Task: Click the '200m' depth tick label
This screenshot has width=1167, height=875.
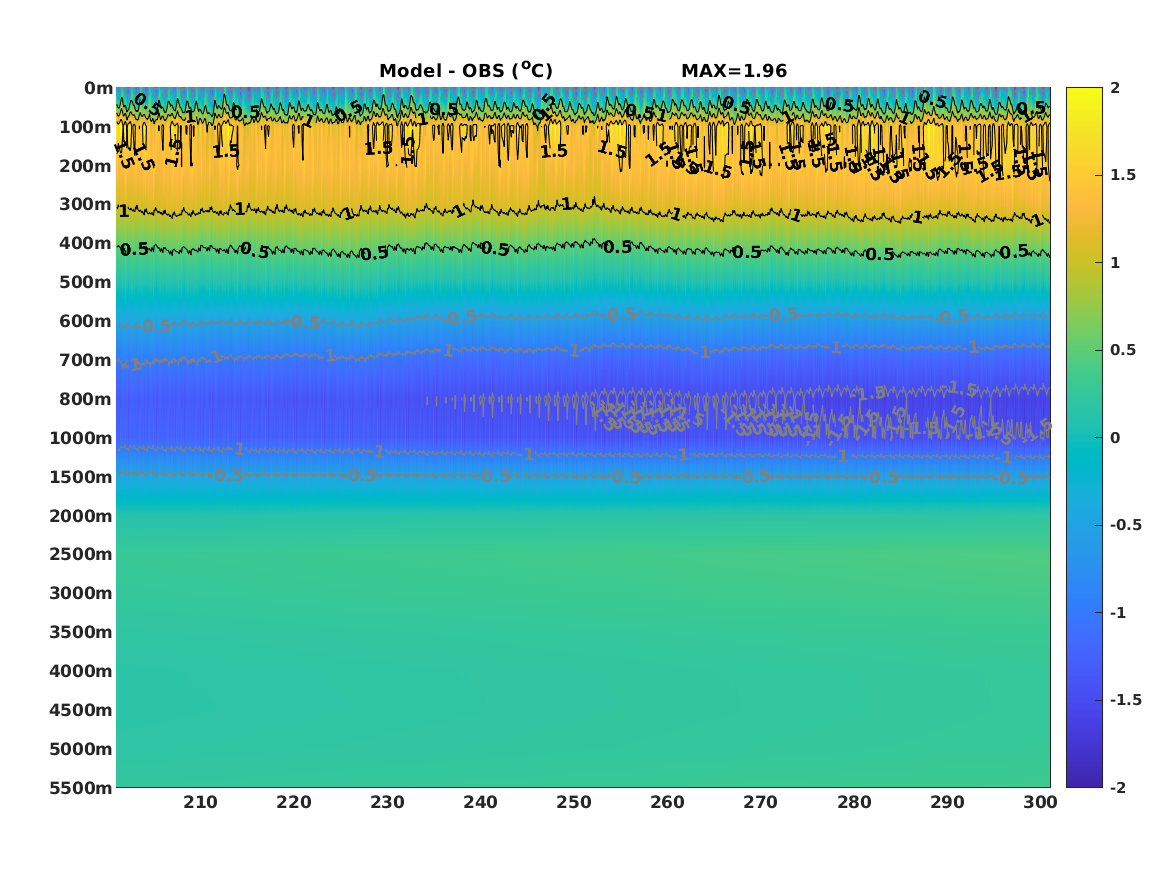Action: [x=86, y=166]
